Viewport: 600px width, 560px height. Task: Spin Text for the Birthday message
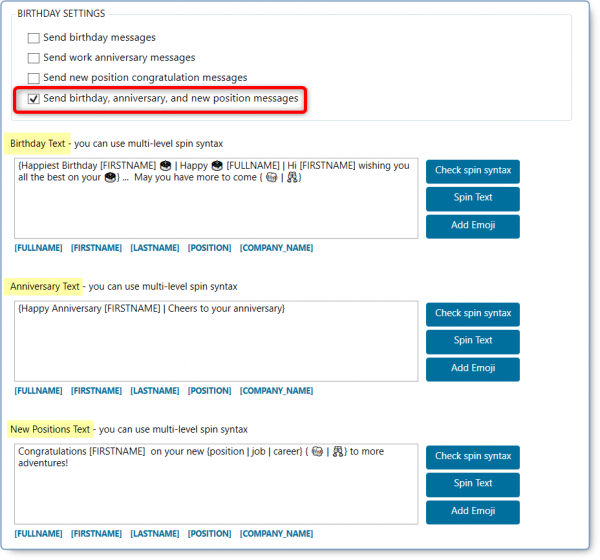[473, 198]
